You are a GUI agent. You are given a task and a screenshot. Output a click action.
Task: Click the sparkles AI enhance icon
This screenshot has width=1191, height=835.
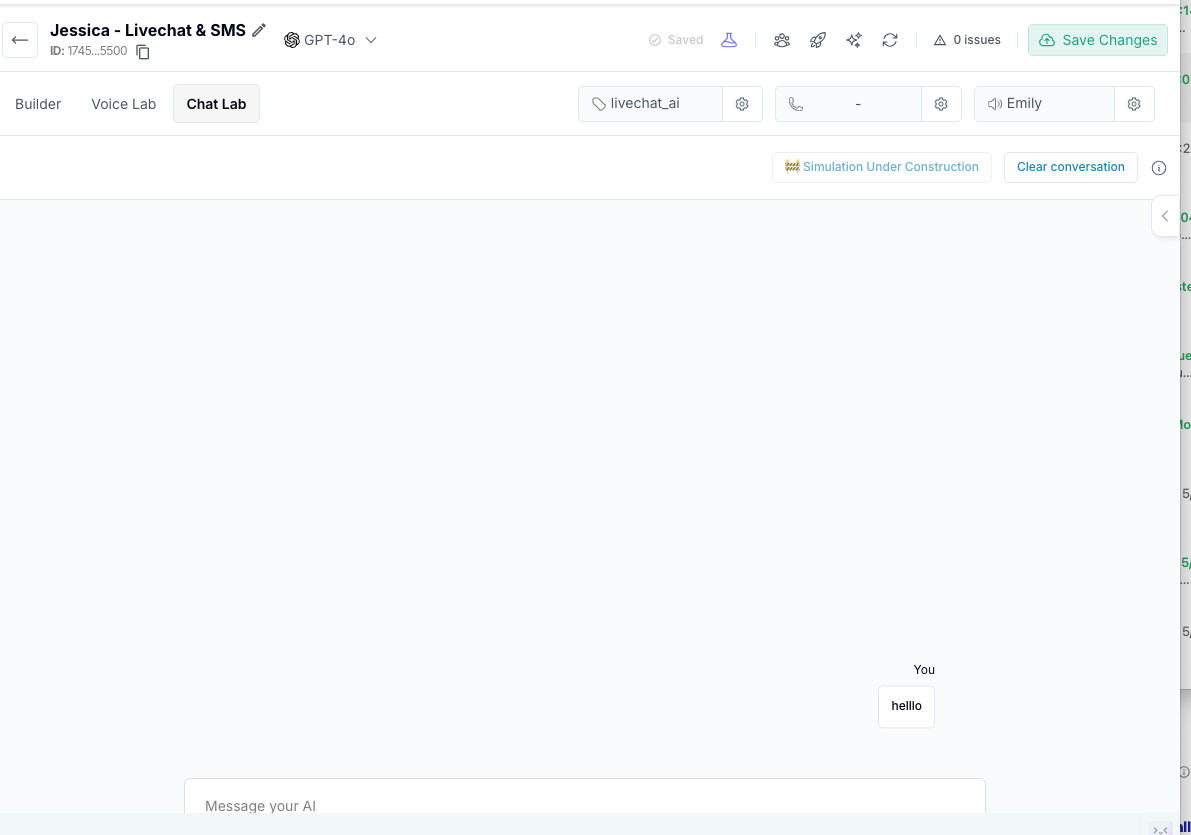(853, 39)
